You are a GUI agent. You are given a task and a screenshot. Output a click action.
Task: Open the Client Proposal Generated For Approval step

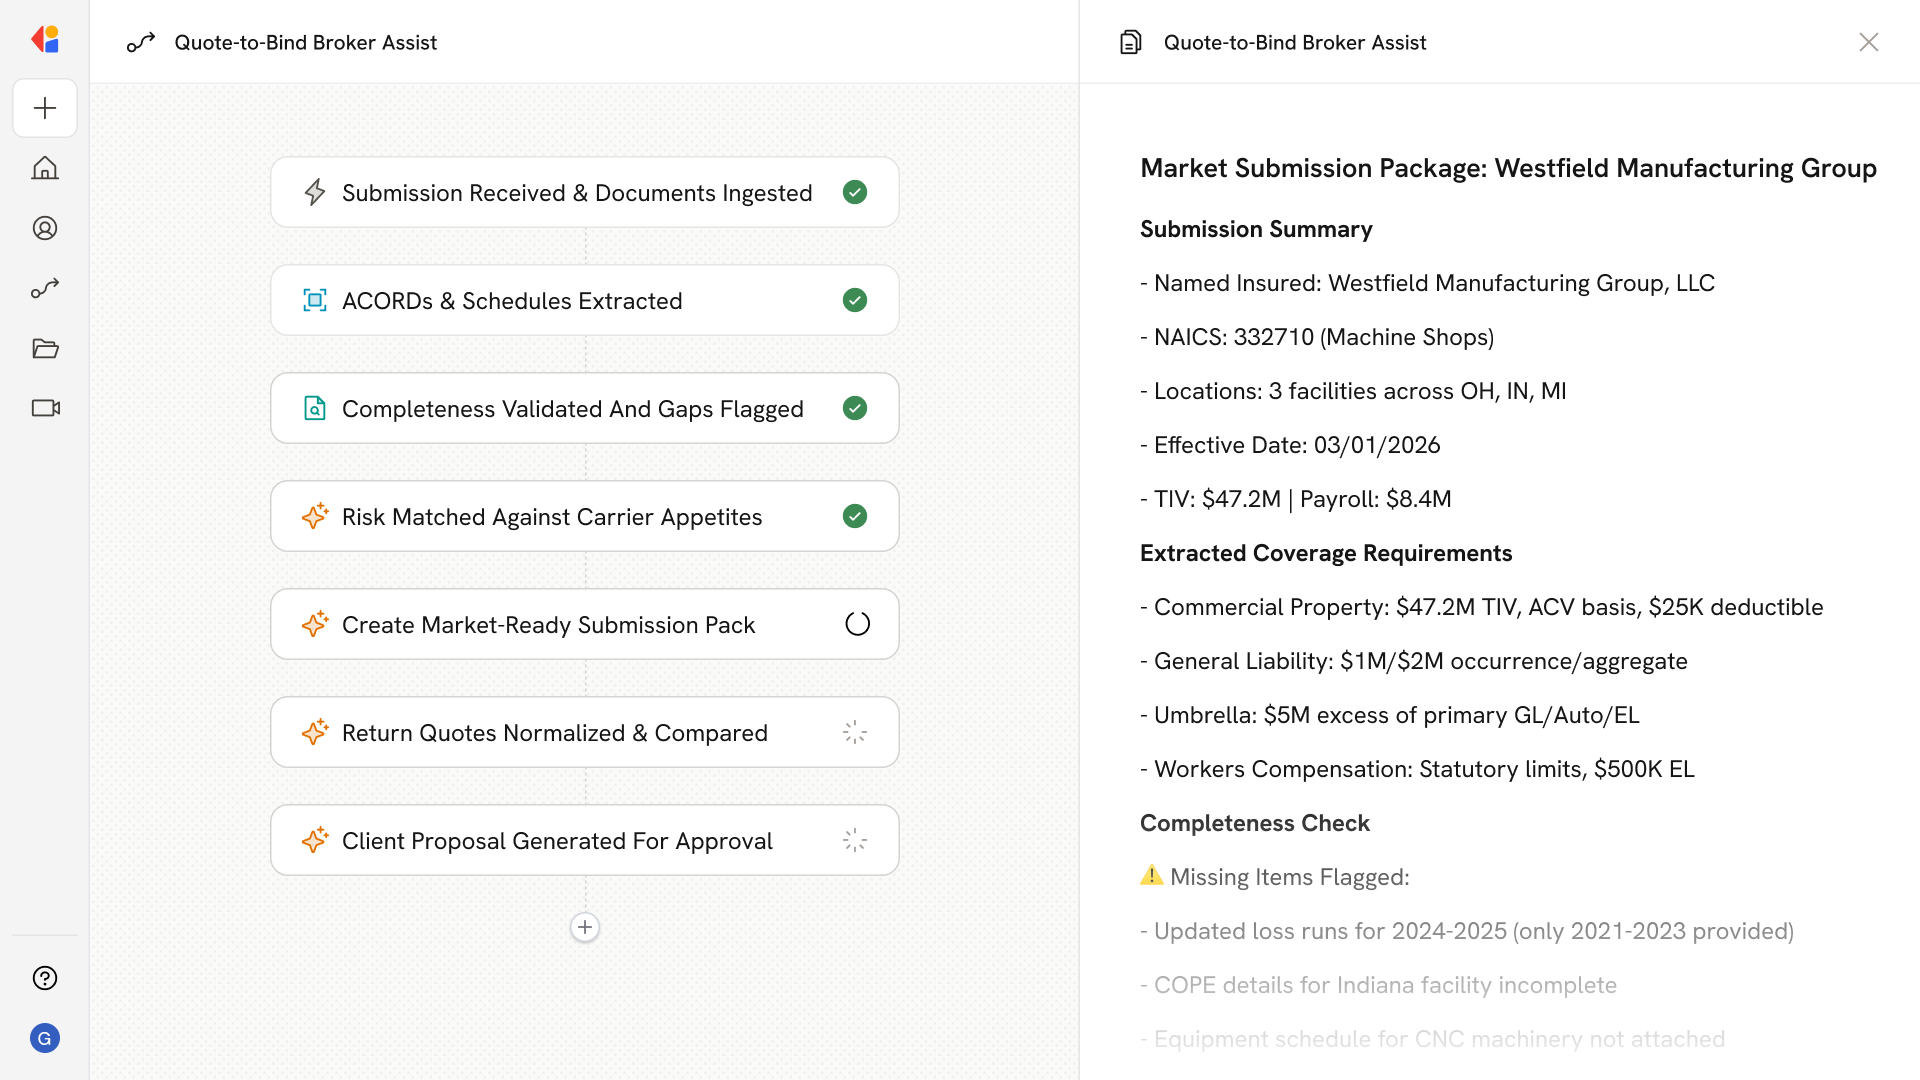[557, 841]
